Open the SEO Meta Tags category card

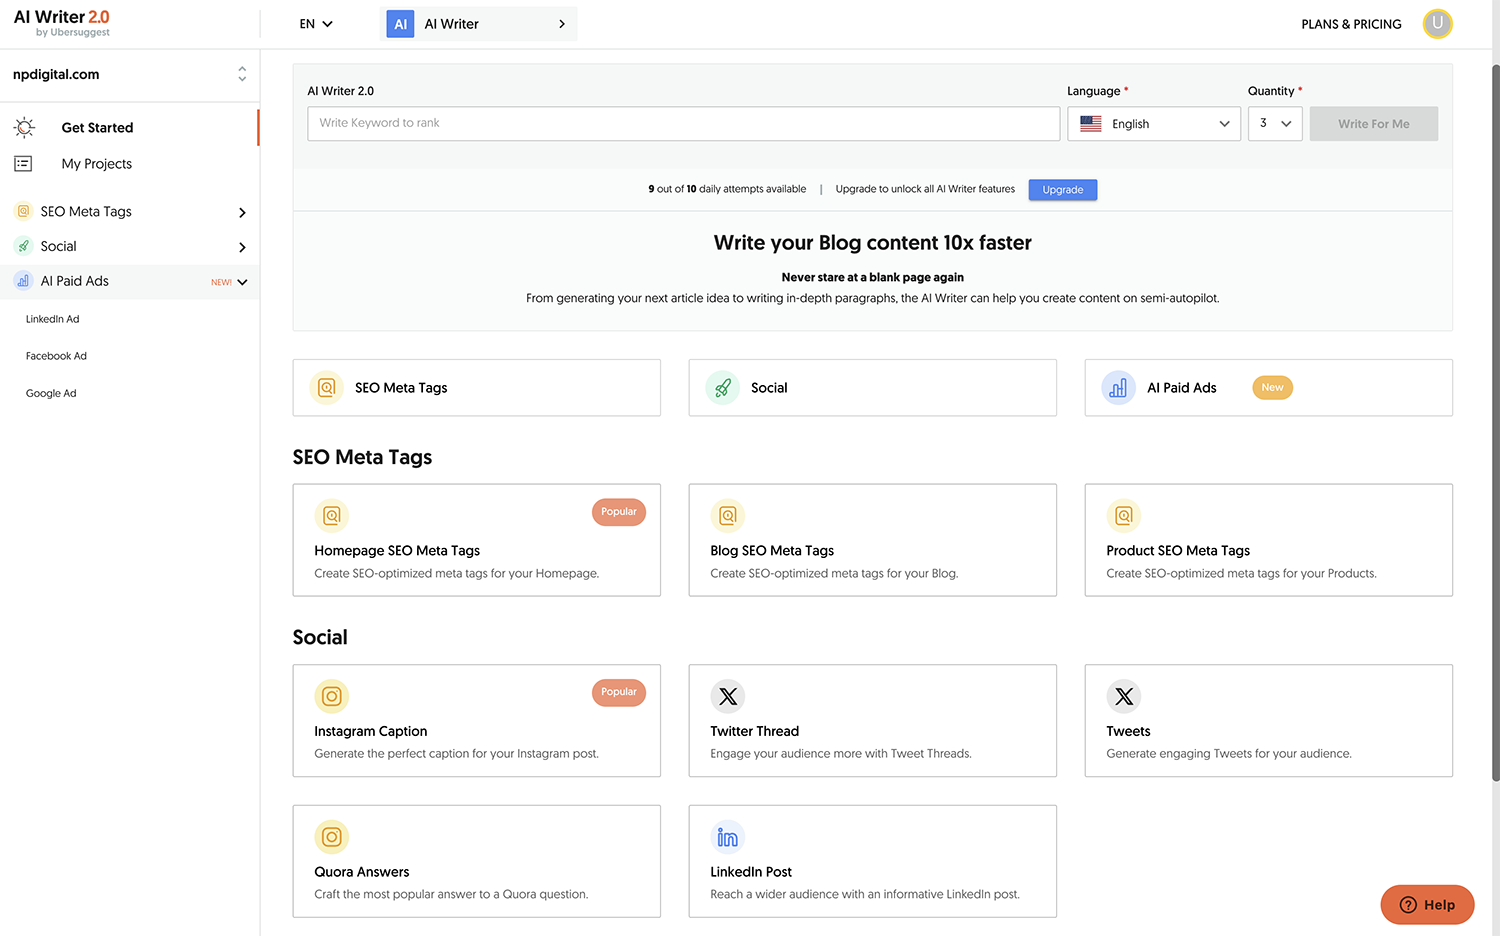coord(476,387)
